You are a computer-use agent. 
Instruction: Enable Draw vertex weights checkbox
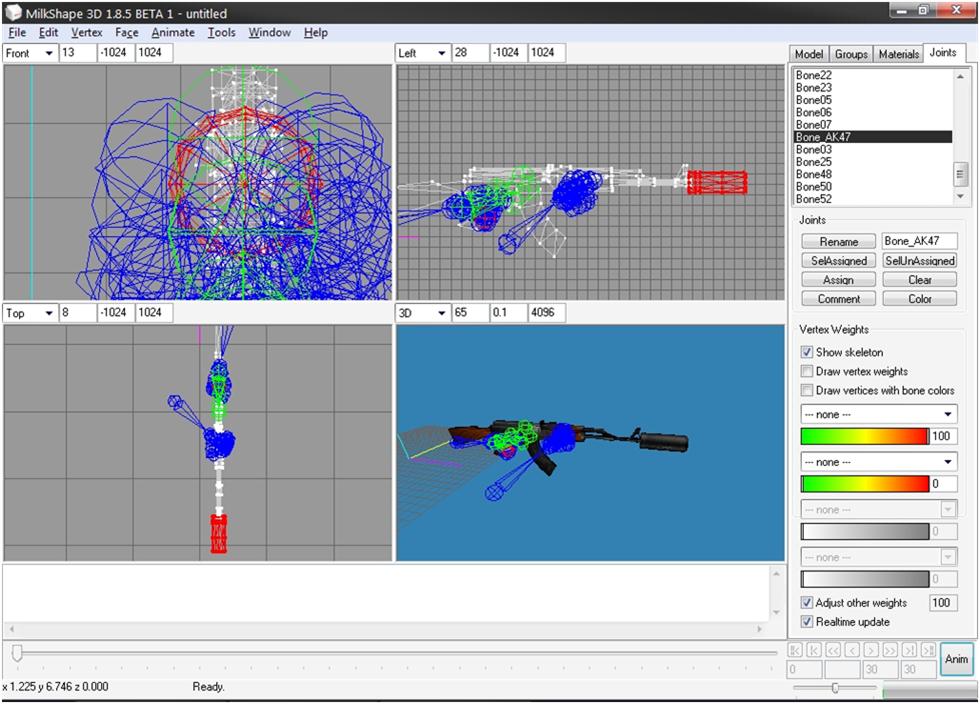click(x=807, y=371)
